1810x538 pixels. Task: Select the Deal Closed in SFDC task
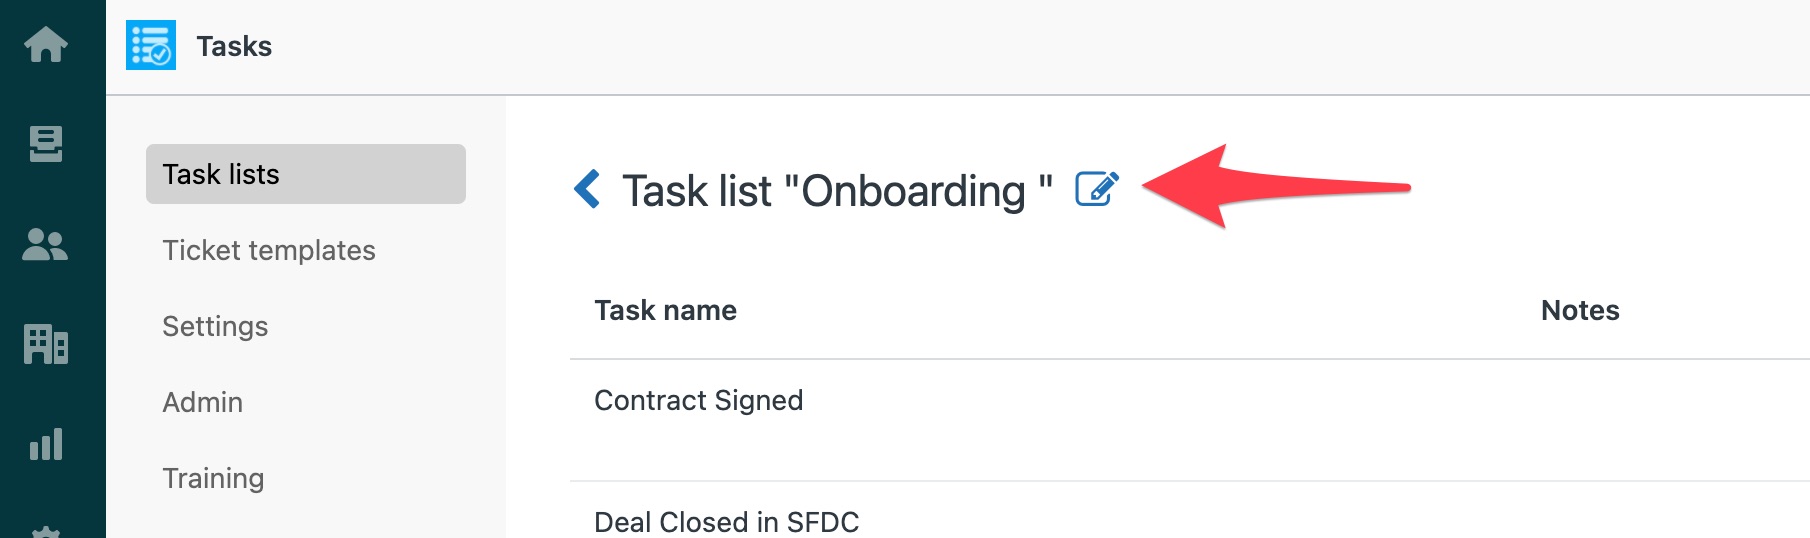tap(727, 522)
